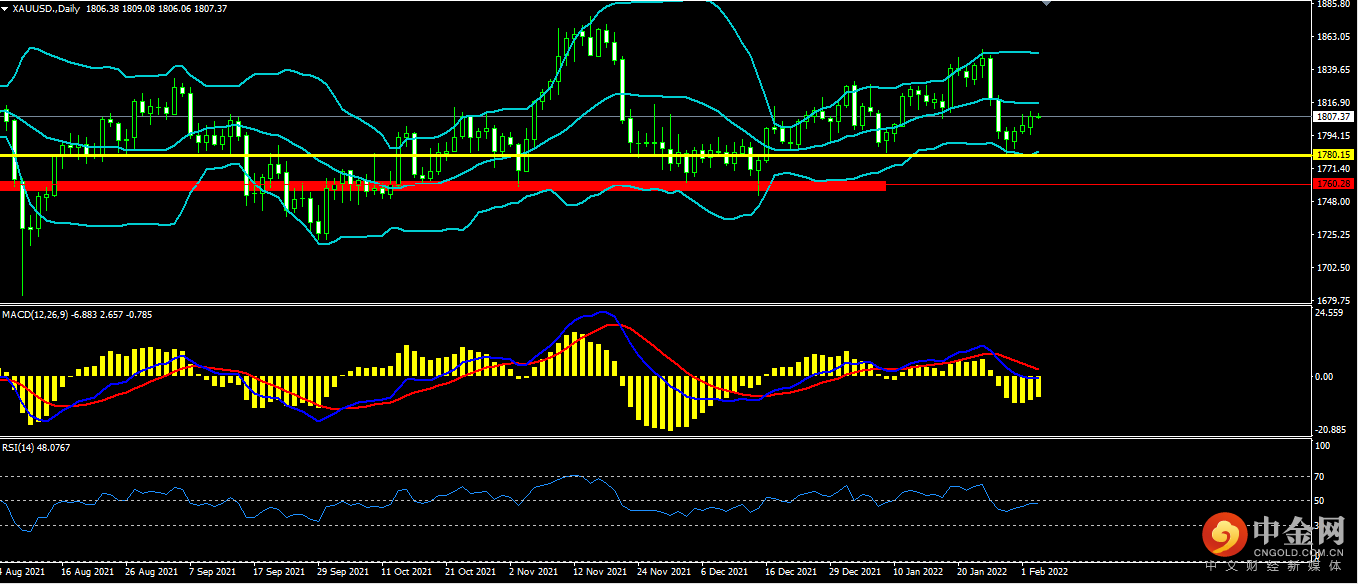The width and height of the screenshot is (1359, 584).
Task: Click RSI scale value 100
Action: pos(1321,446)
